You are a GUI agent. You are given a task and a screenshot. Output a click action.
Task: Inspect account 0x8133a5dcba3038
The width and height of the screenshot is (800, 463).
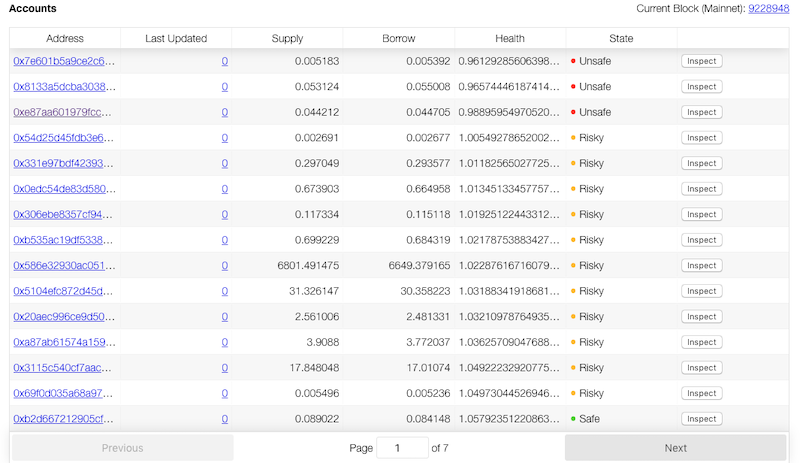point(702,87)
